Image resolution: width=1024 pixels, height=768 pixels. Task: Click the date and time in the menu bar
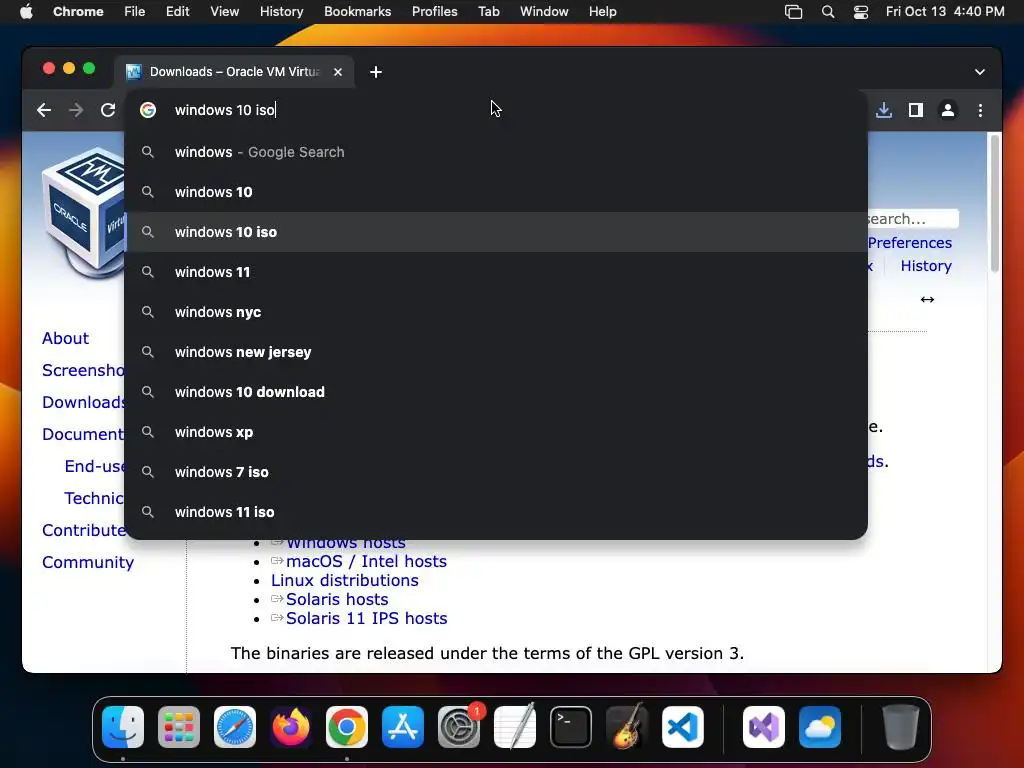pos(944,12)
